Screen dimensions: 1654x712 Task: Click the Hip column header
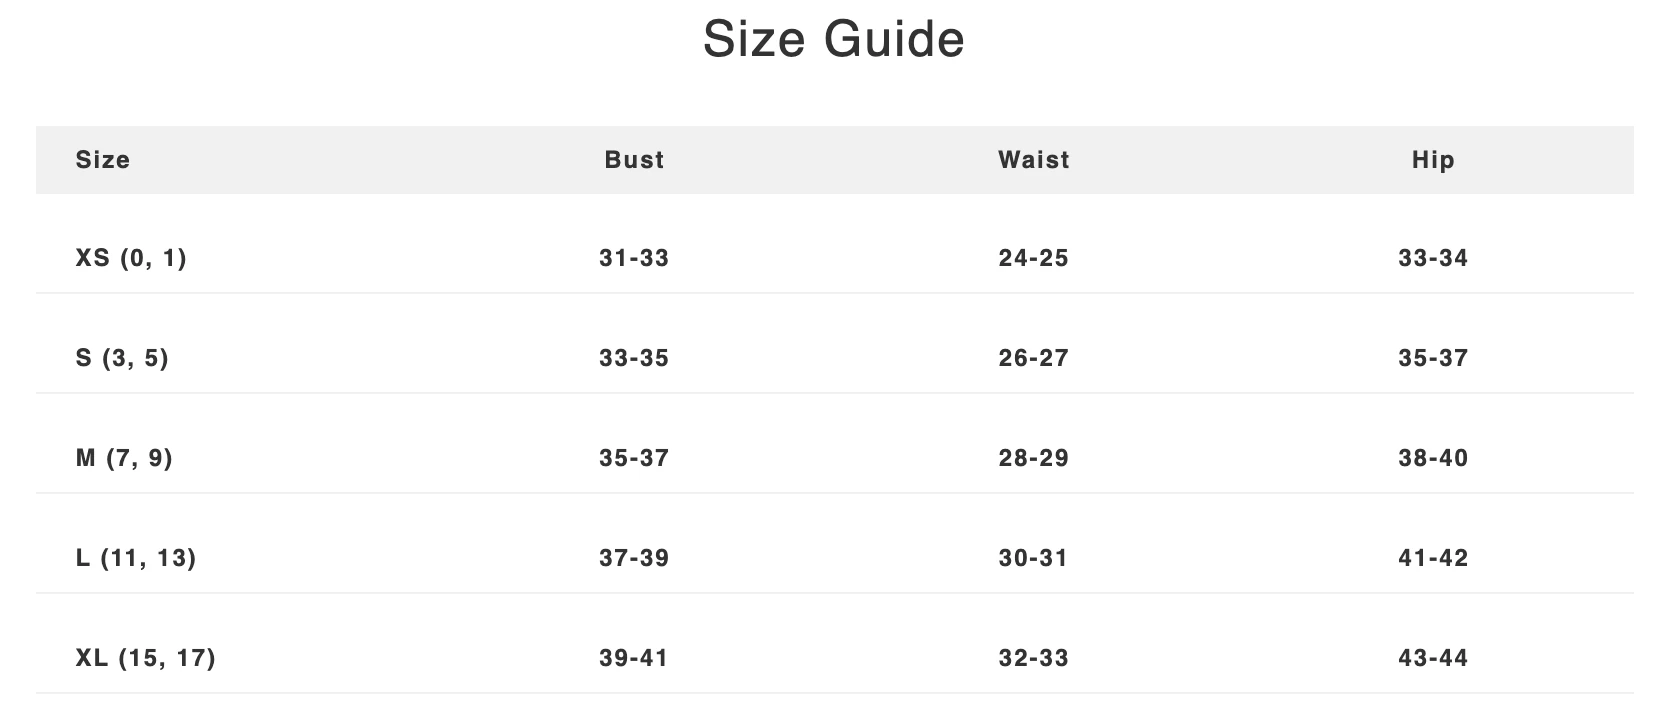point(1433,160)
